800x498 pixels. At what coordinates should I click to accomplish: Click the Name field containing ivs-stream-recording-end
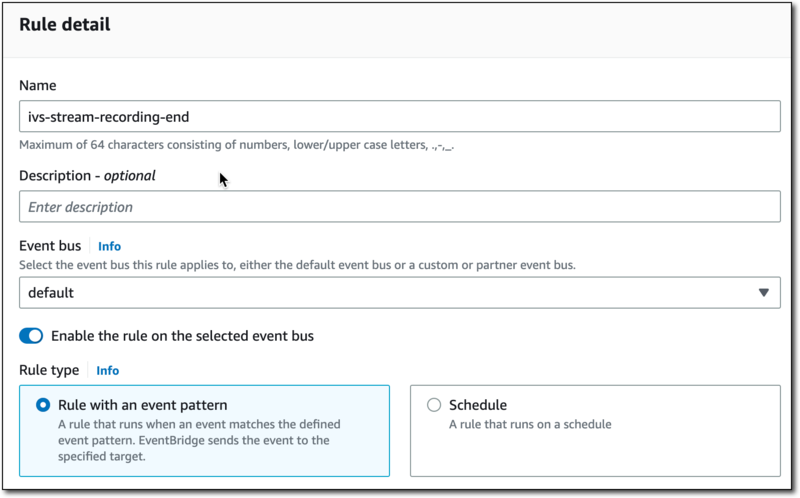[399, 116]
